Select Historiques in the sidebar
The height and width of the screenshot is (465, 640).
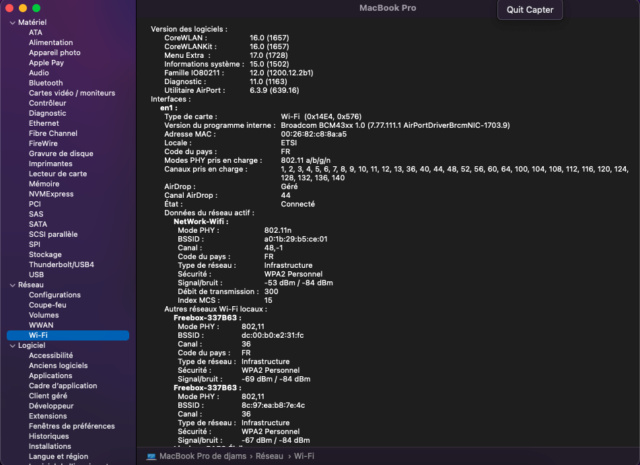click(49, 436)
